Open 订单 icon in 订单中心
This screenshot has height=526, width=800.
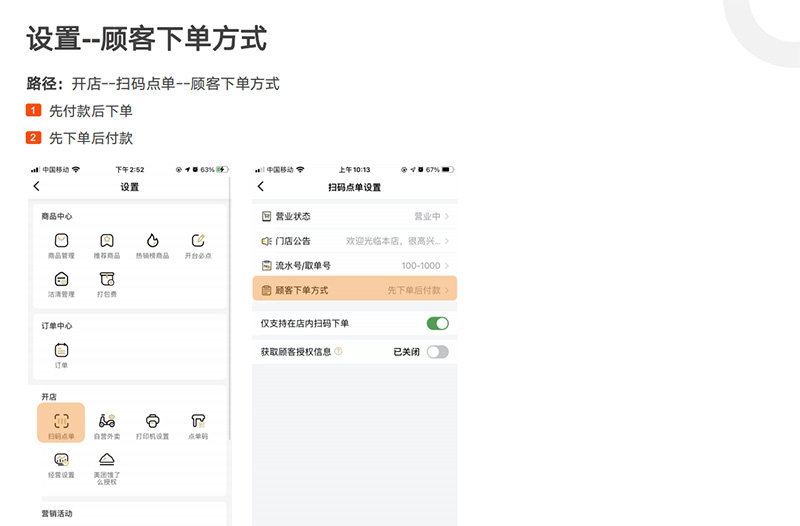pos(61,350)
